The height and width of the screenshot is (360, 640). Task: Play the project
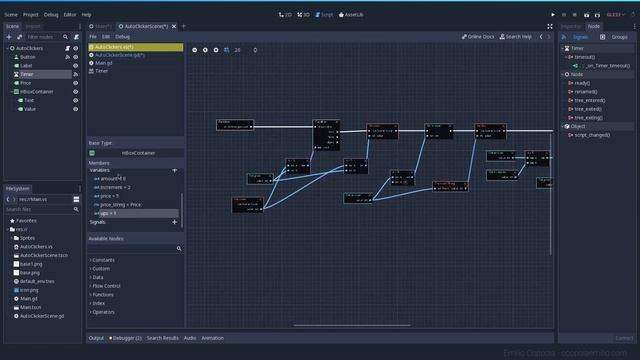point(553,15)
